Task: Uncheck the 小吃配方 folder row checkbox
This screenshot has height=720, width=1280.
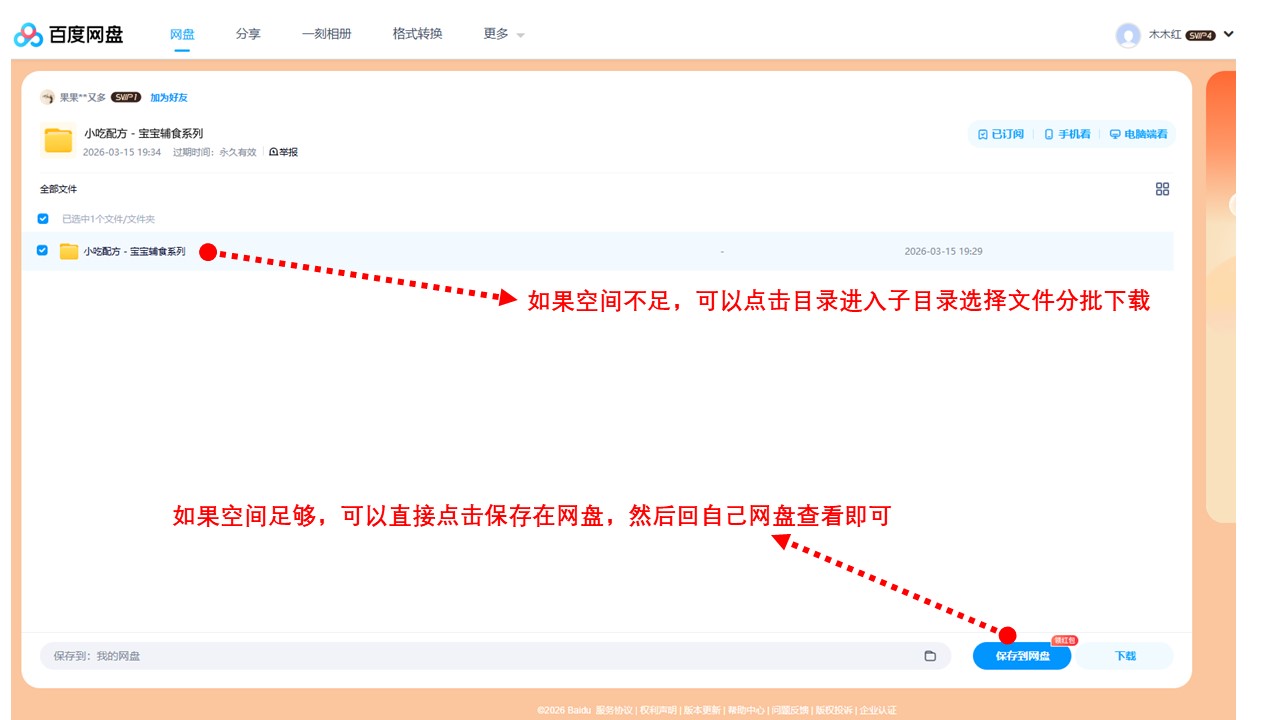Action: pos(42,251)
